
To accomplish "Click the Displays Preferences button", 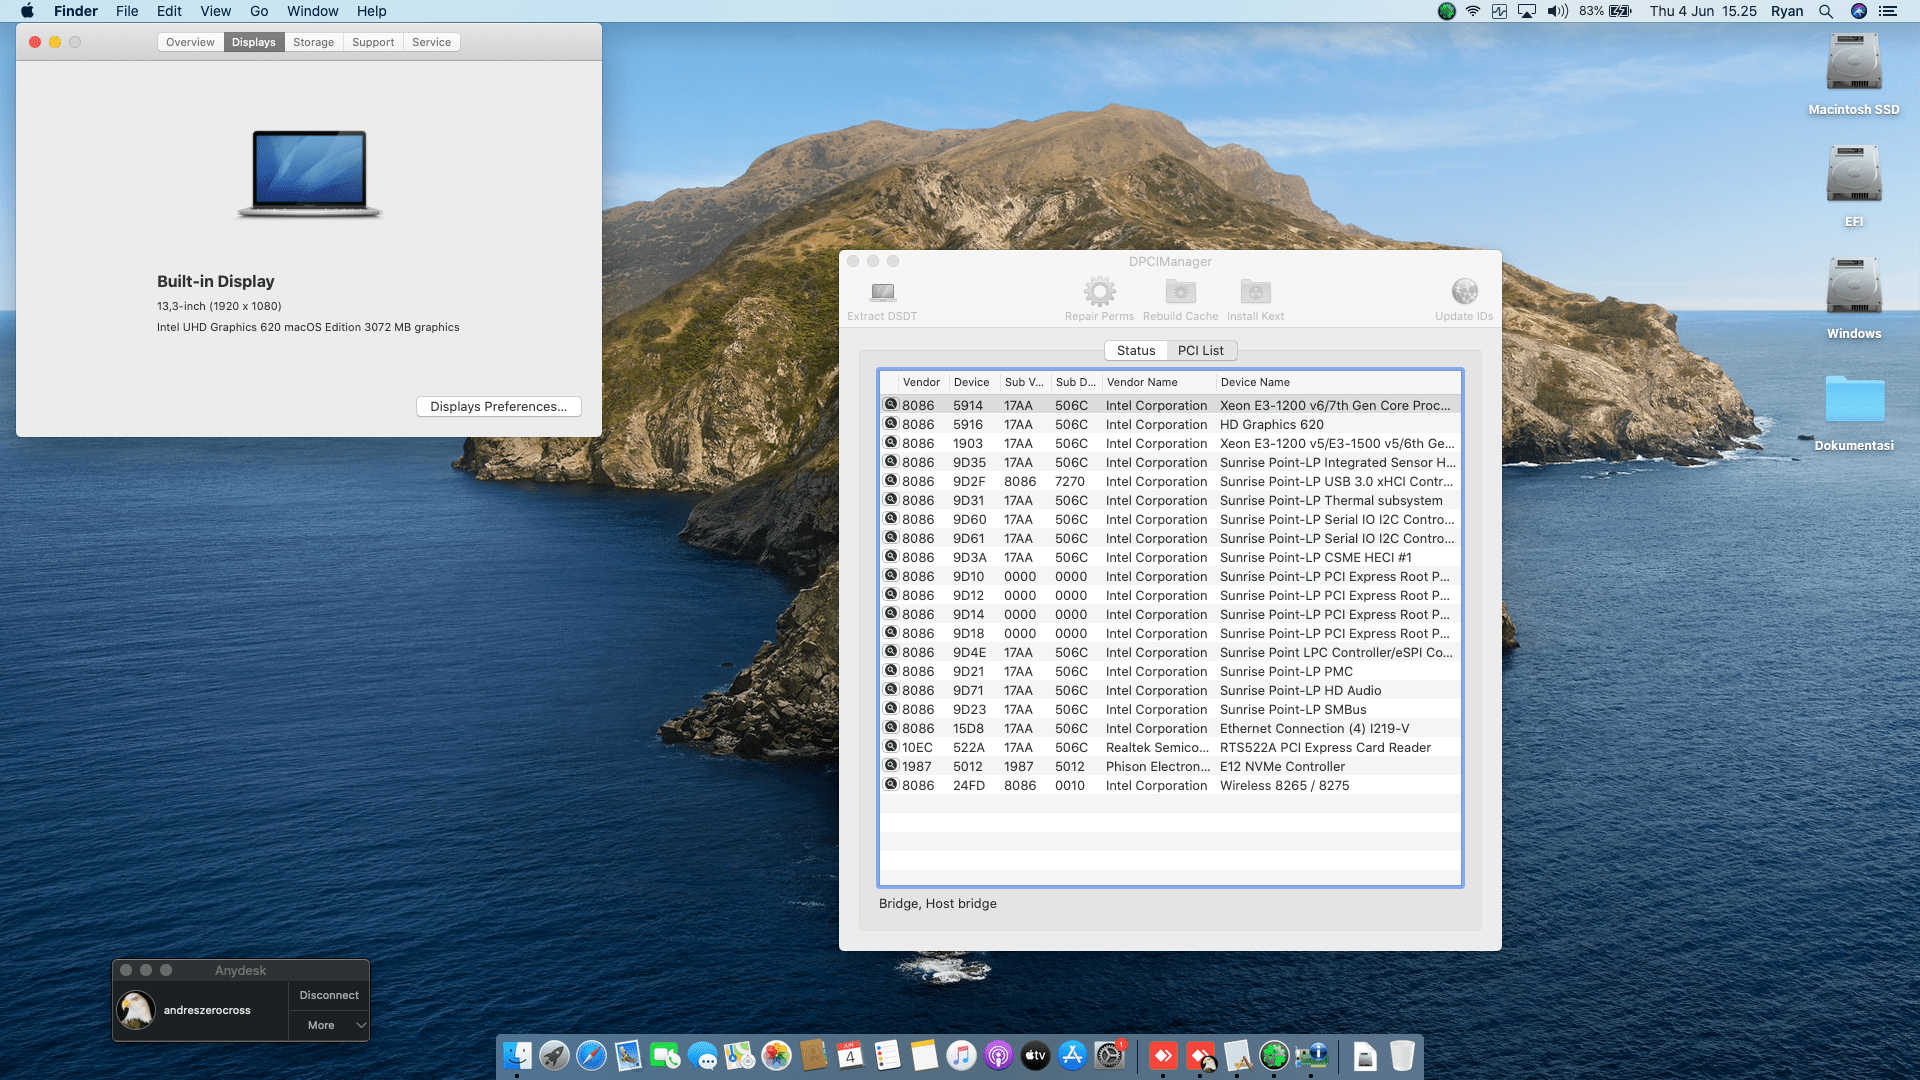I will coord(498,406).
